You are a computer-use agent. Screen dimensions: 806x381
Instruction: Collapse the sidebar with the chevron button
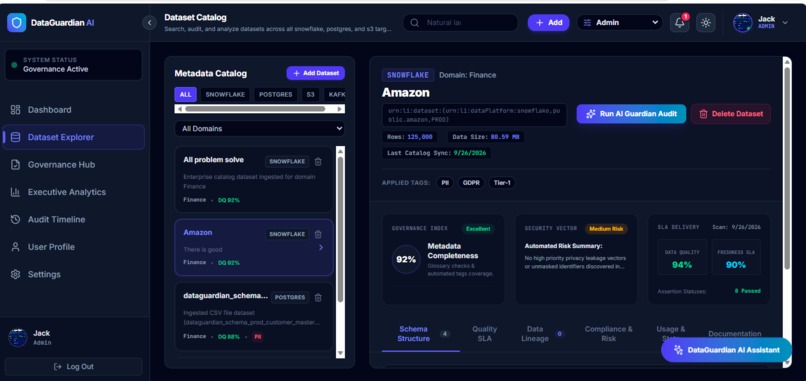[150, 23]
